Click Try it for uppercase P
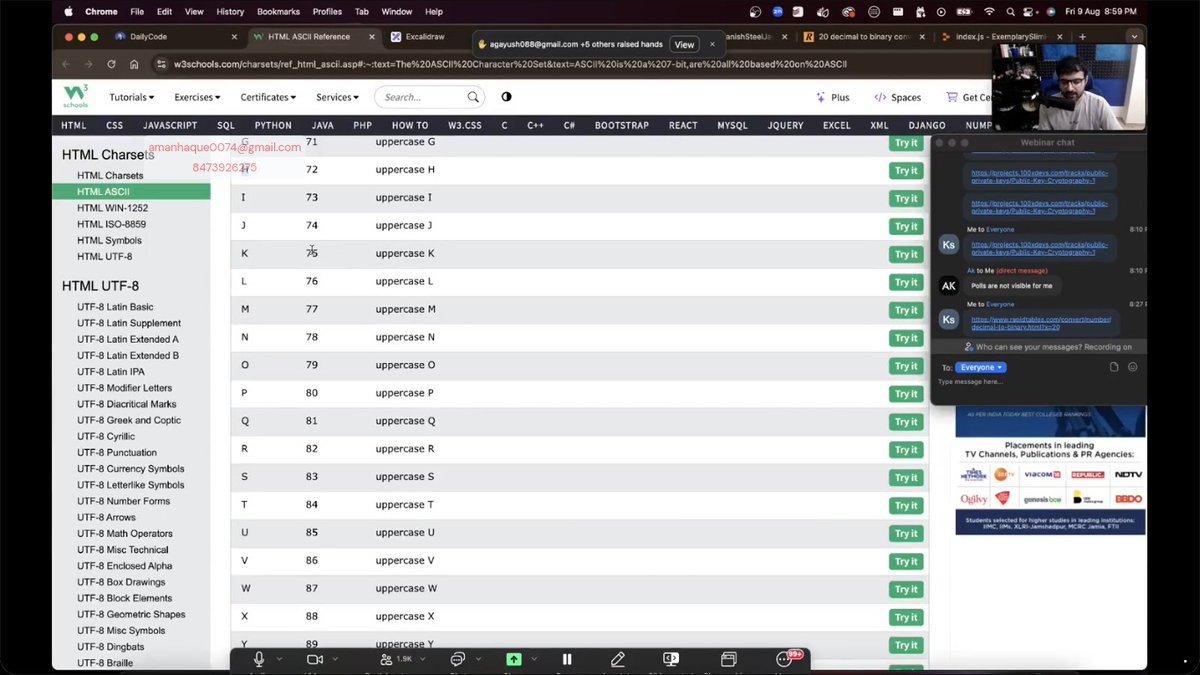Screen dimensions: 1200x675 click(x=906, y=394)
